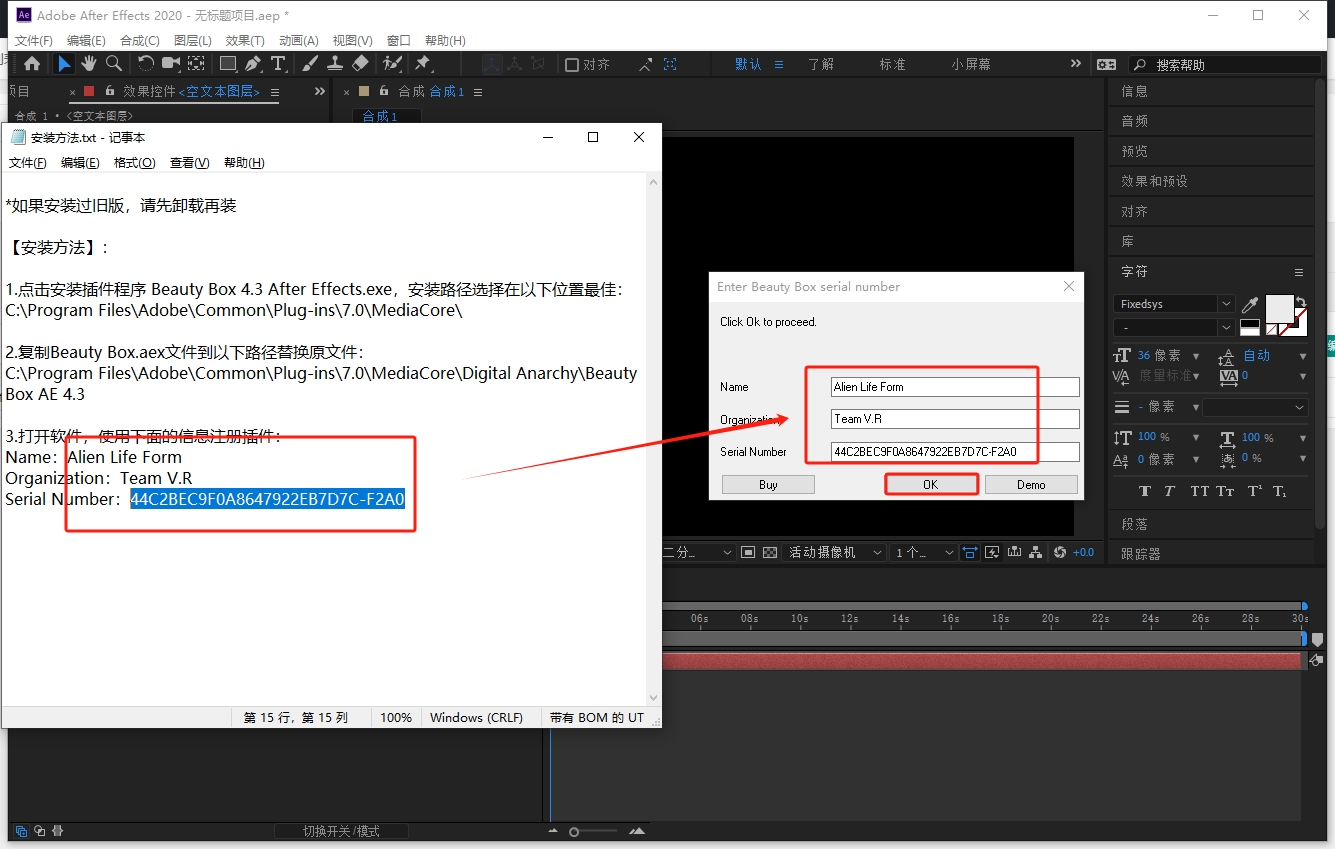Select the Clone Stamp tool
The width and height of the screenshot is (1335, 849).
click(x=335, y=64)
